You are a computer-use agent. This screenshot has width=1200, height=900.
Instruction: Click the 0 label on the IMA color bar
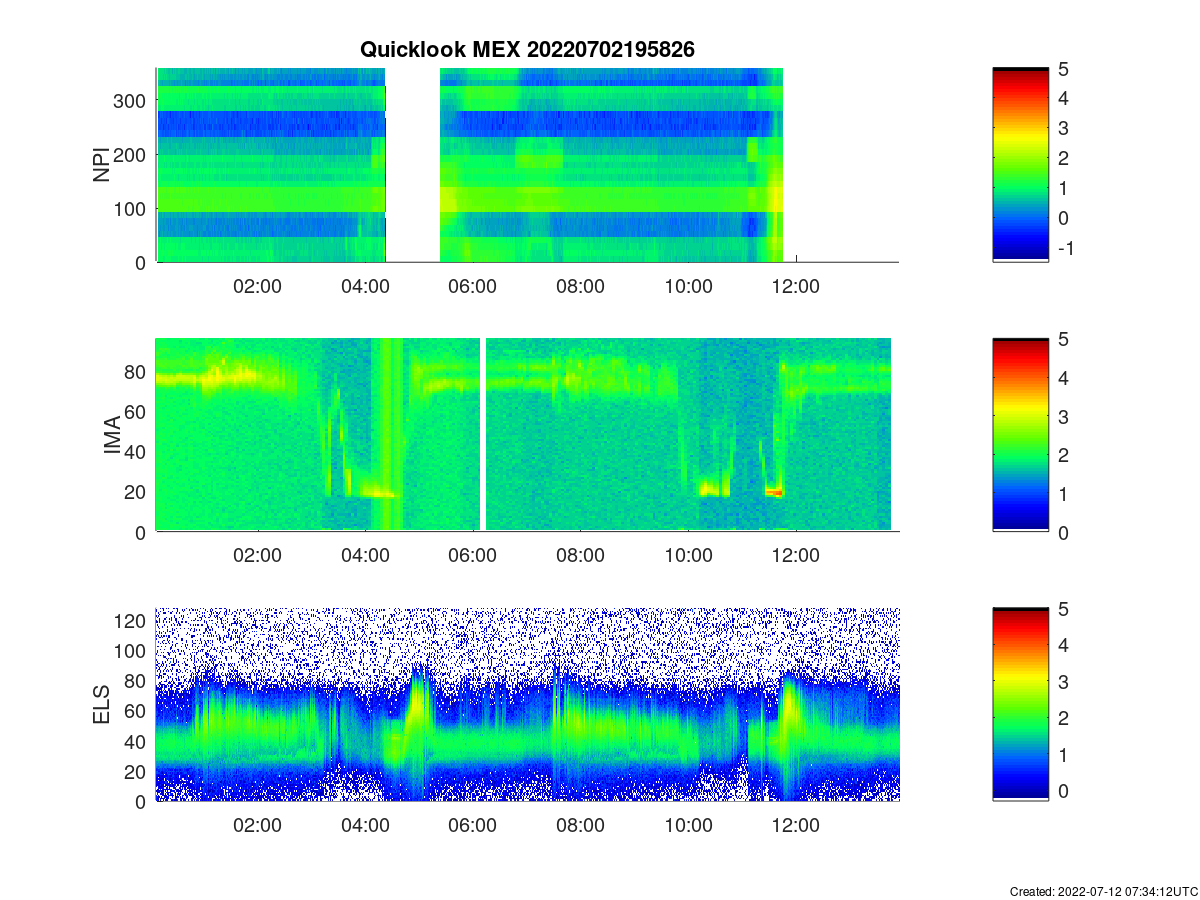(1065, 532)
